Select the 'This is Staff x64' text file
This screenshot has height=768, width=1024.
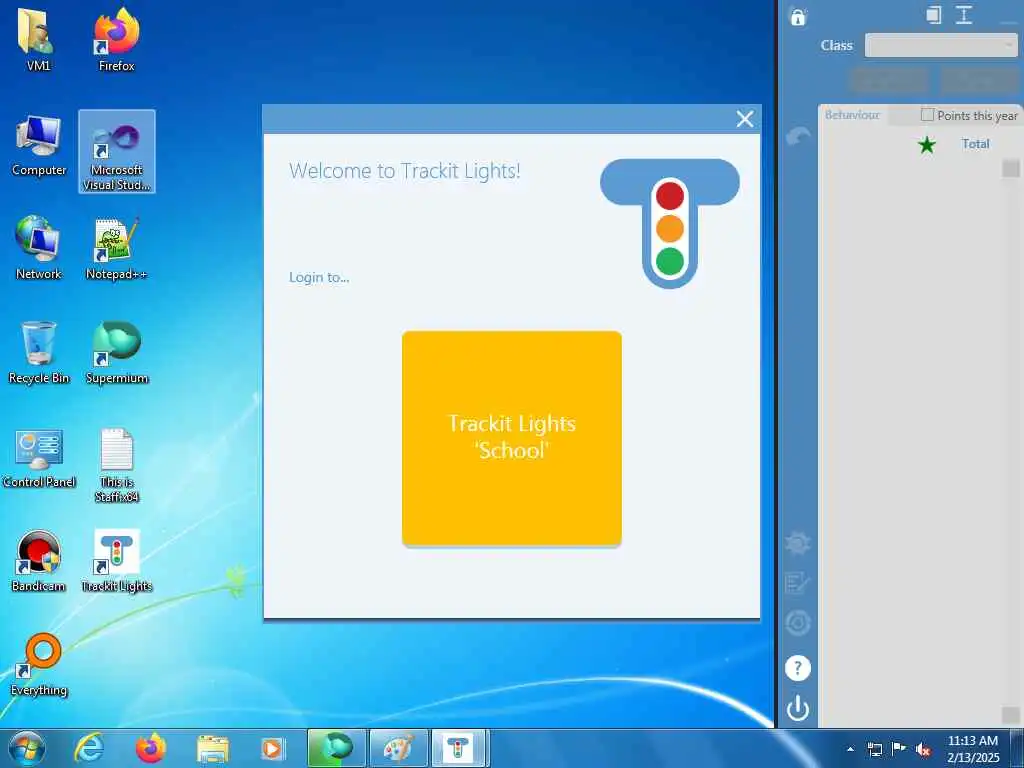(x=117, y=465)
